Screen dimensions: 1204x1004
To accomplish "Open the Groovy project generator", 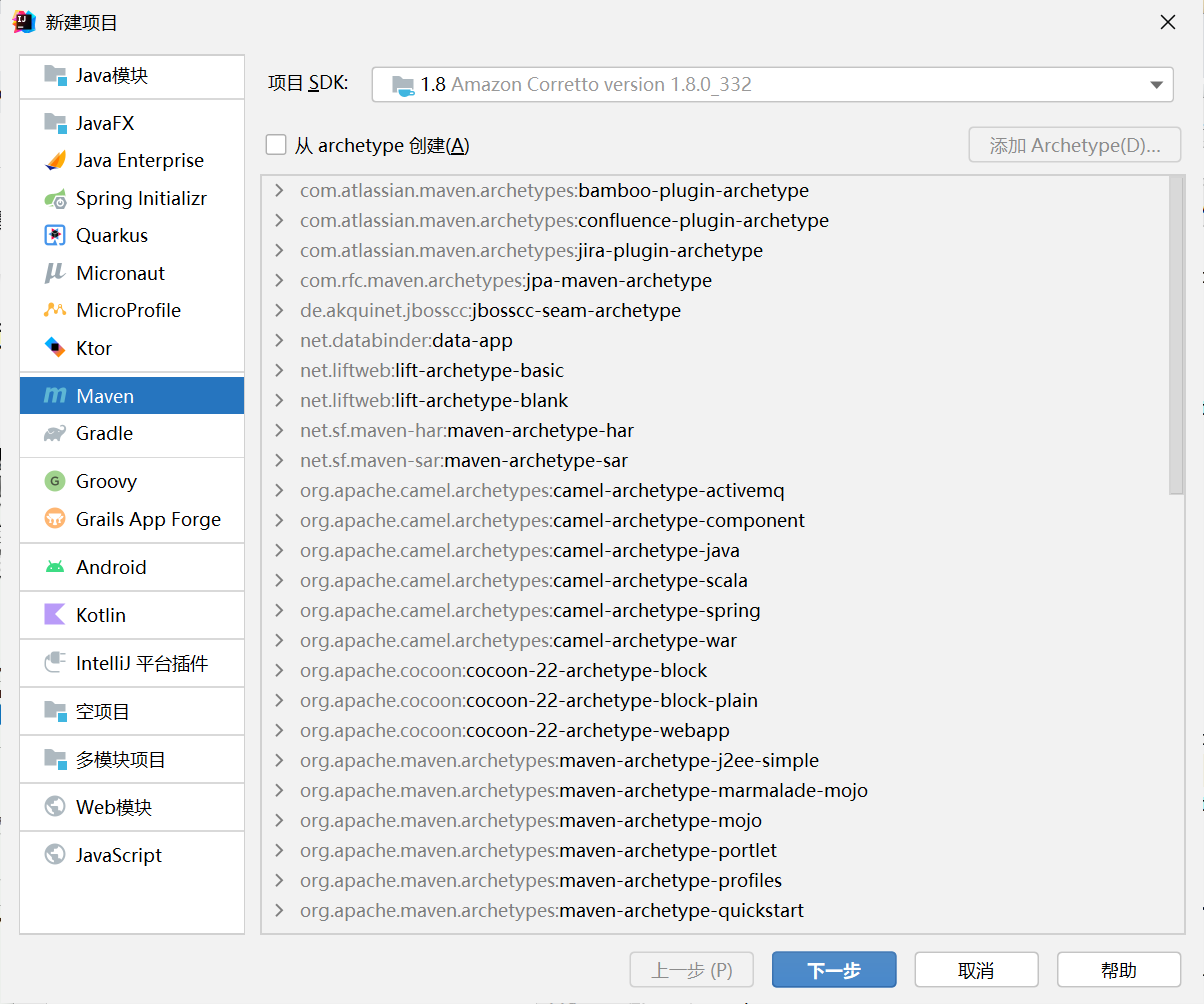I will point(104,481).
